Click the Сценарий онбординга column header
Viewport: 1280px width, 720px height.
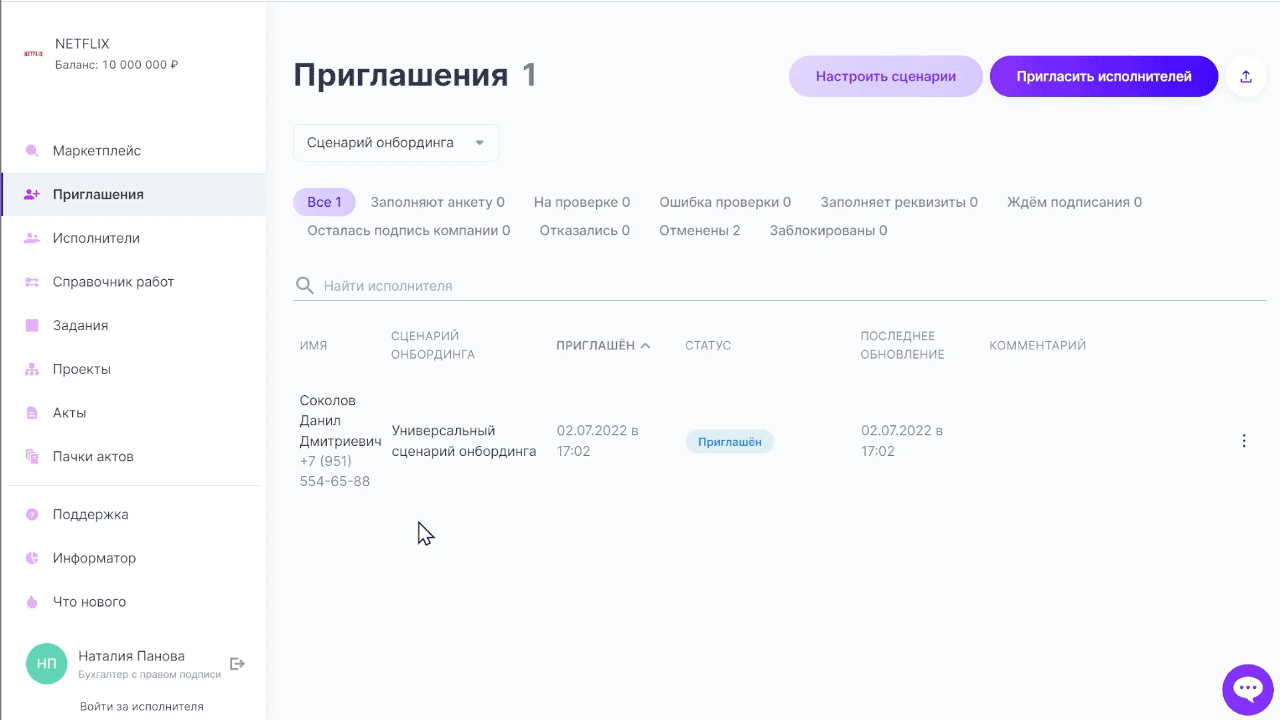click(433, 345)
